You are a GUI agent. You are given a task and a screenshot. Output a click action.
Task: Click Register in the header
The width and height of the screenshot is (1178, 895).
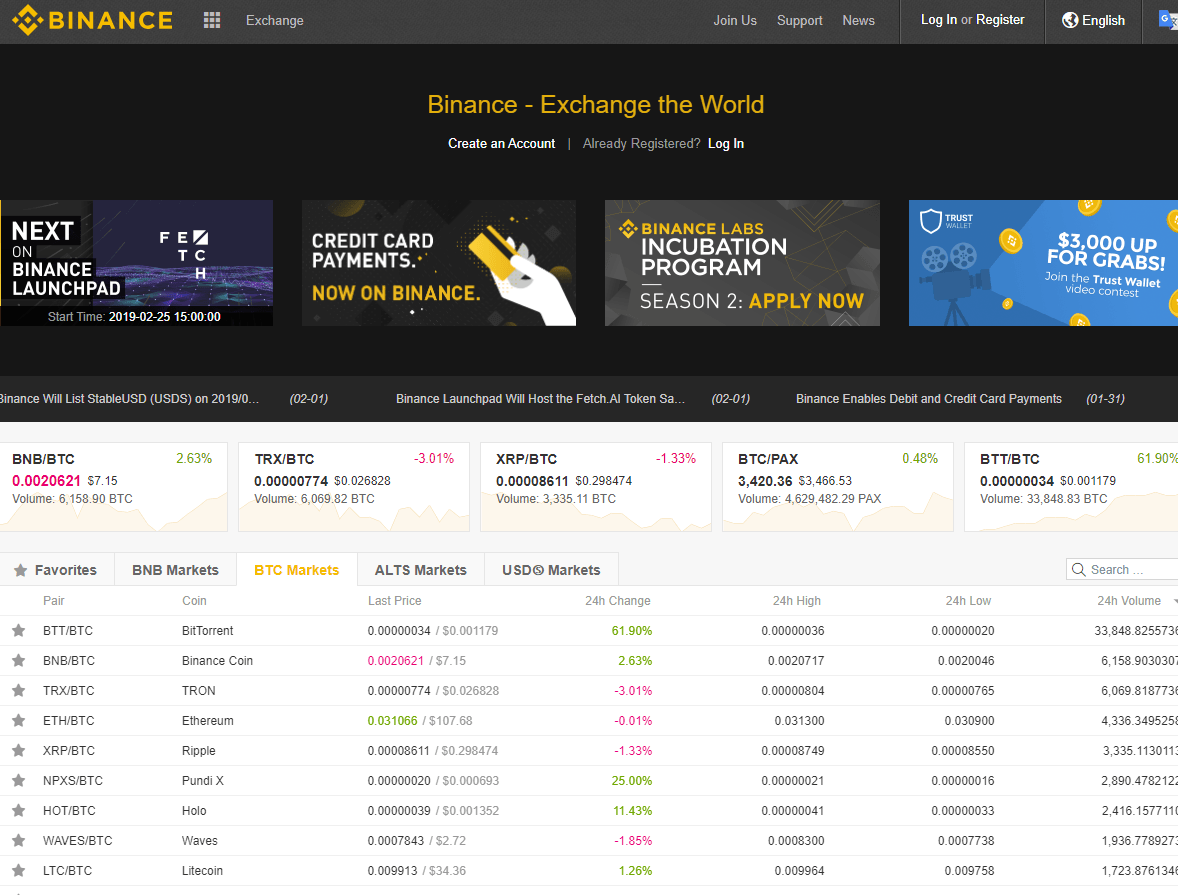(1000, 20)
